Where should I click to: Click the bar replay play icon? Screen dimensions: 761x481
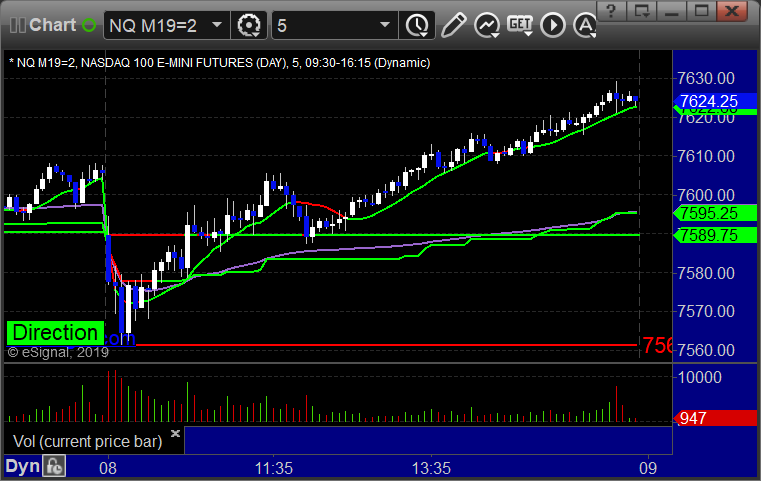click(x=553, y=25)
